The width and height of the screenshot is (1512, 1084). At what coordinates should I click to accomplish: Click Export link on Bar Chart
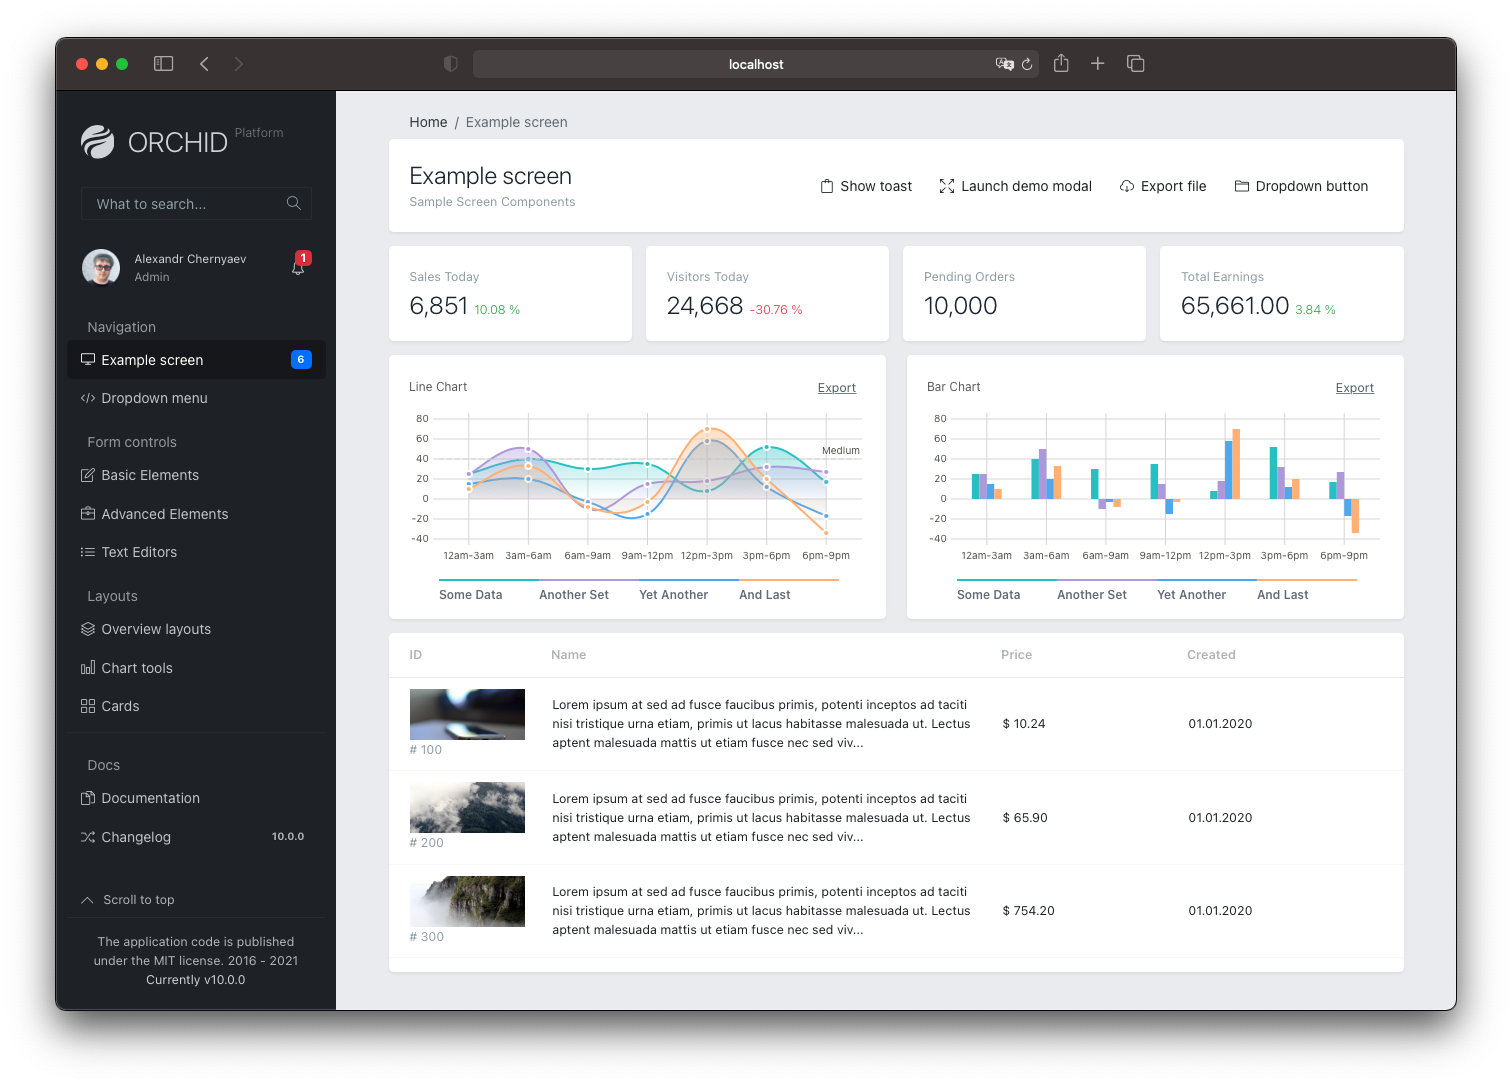point(1355,388)
